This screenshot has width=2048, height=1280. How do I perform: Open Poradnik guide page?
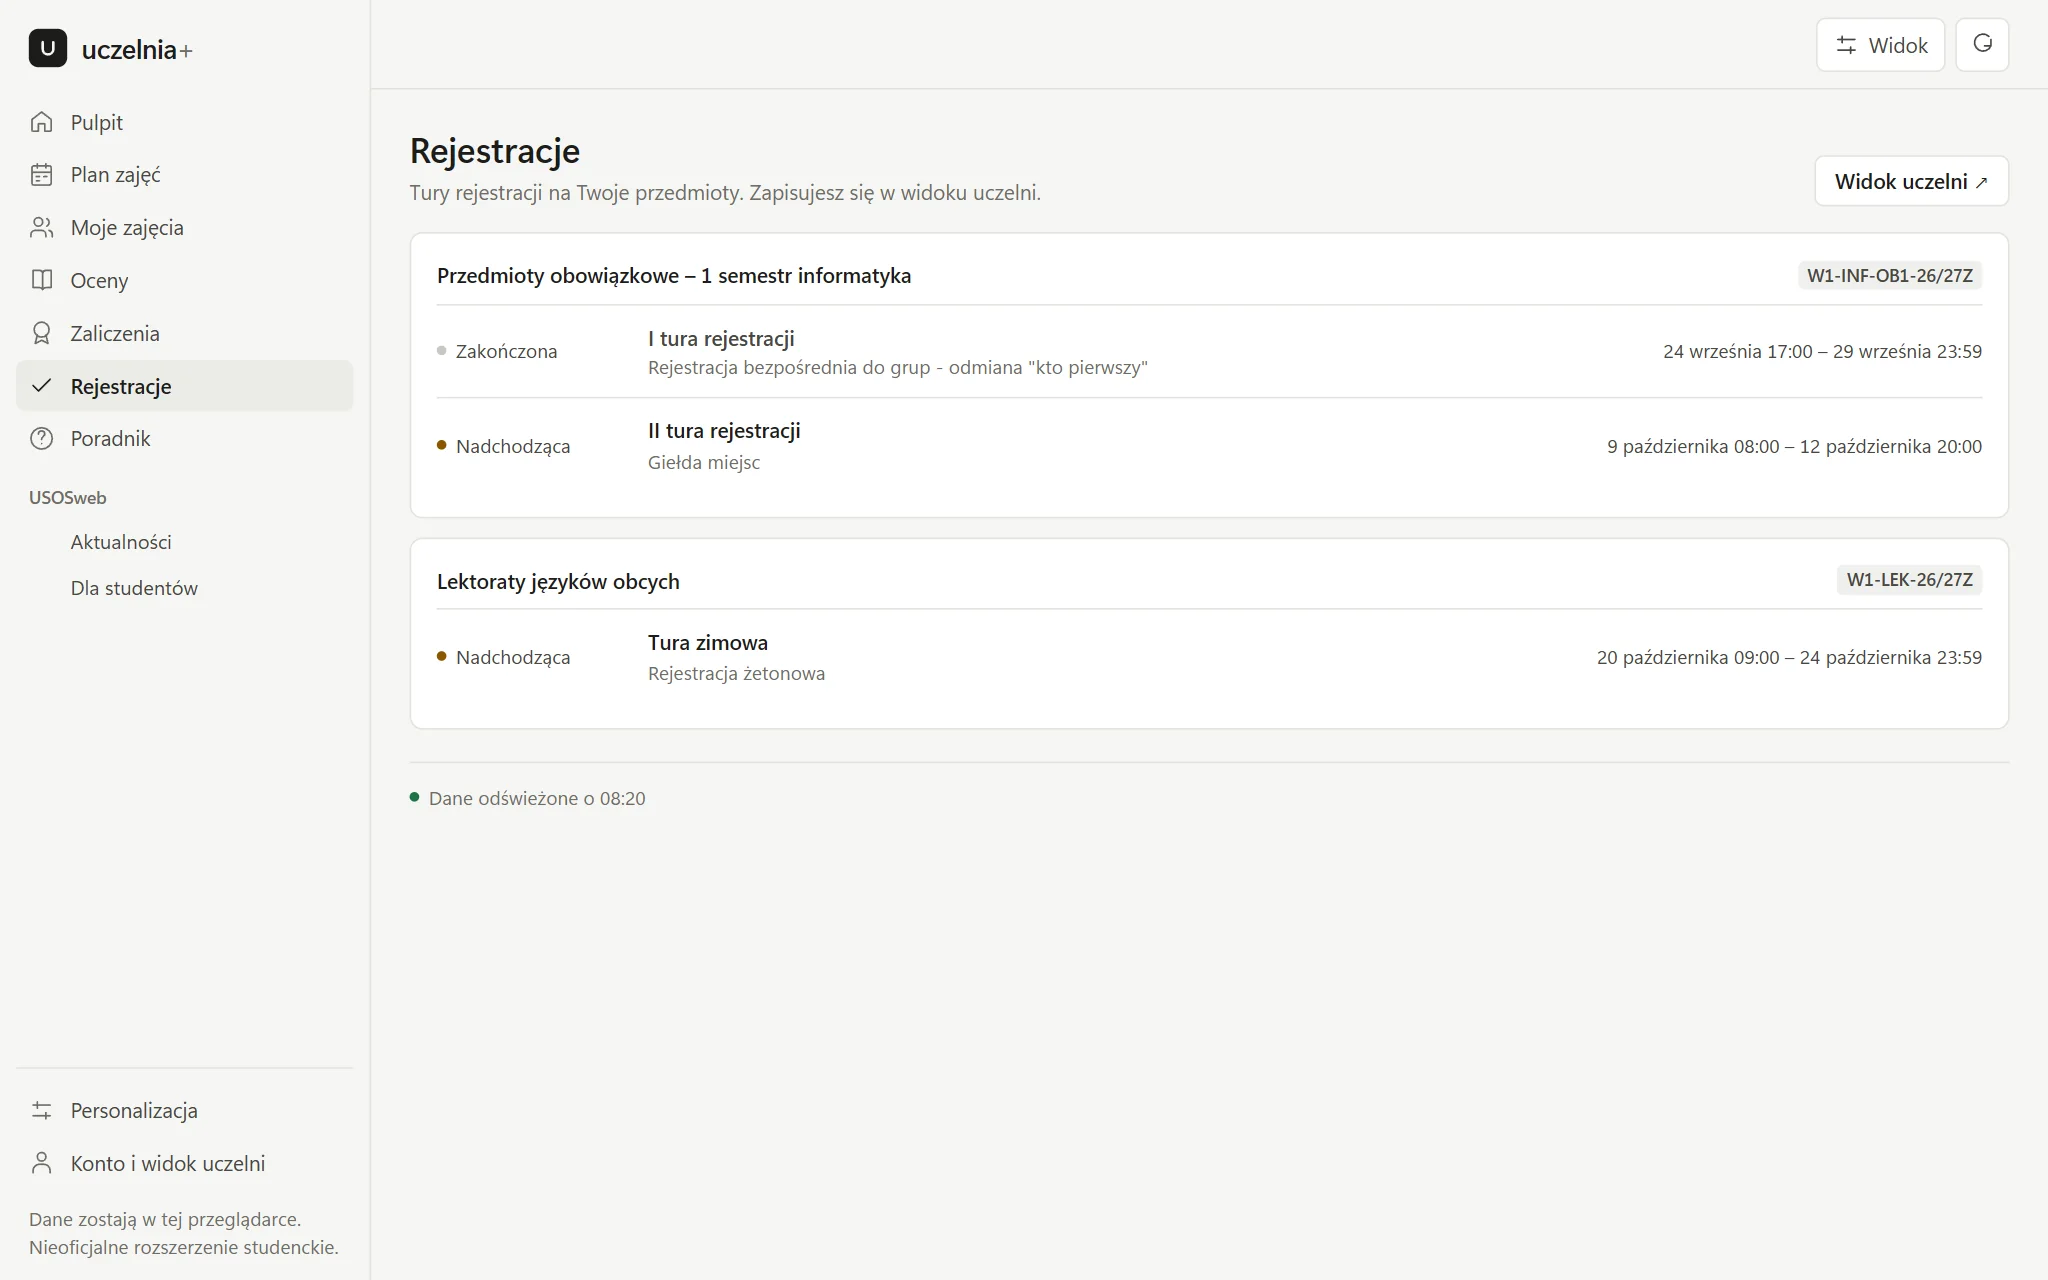185,439
